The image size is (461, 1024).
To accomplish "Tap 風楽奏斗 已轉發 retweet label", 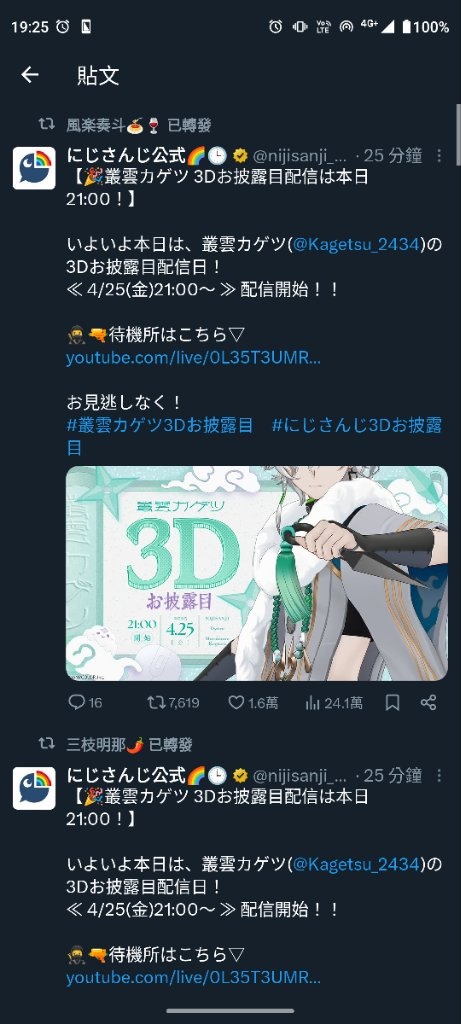I will click(x=138, y=125).
